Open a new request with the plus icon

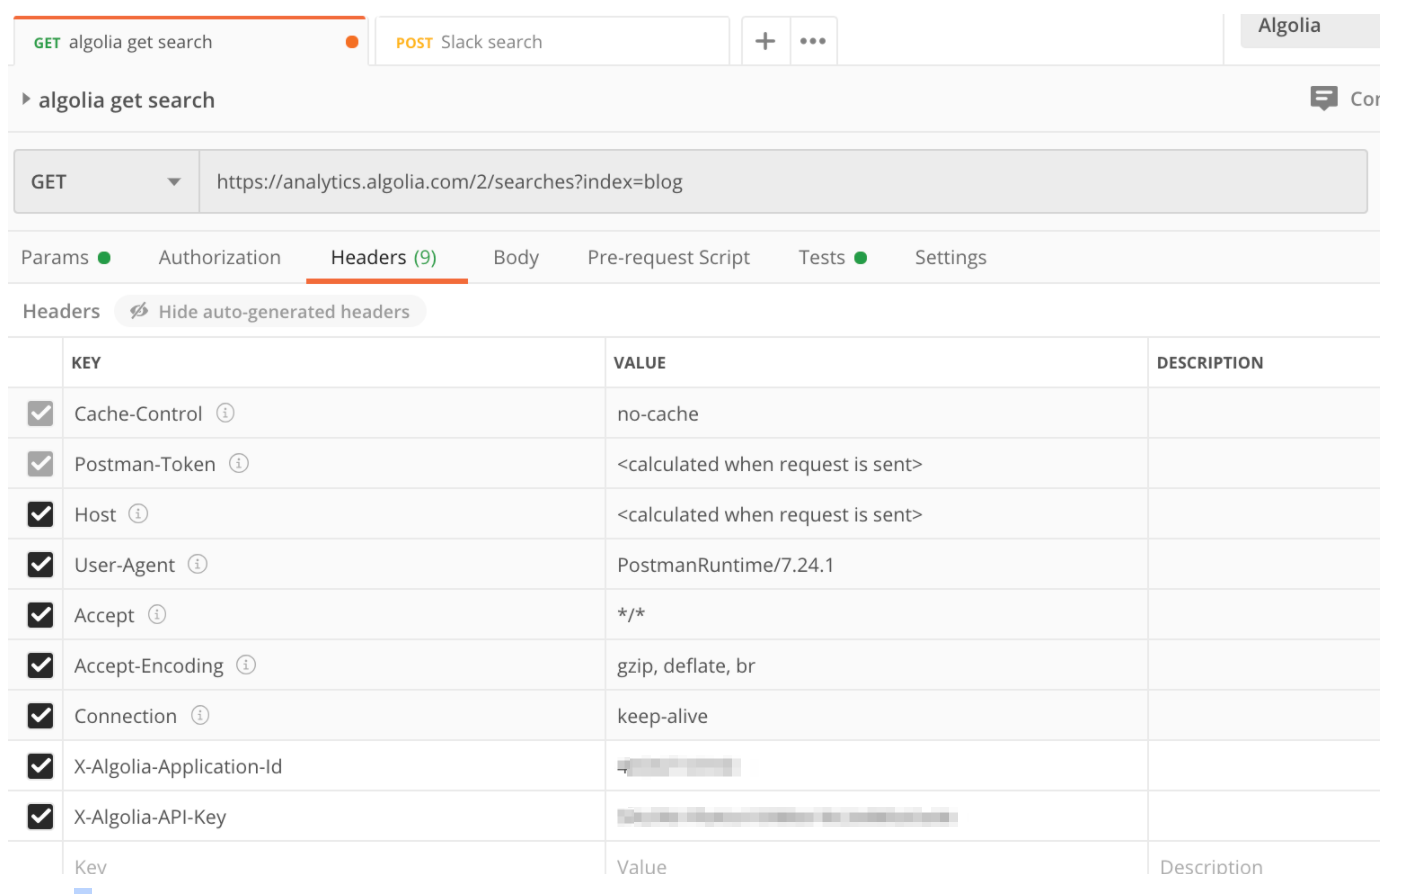[765, 40]
